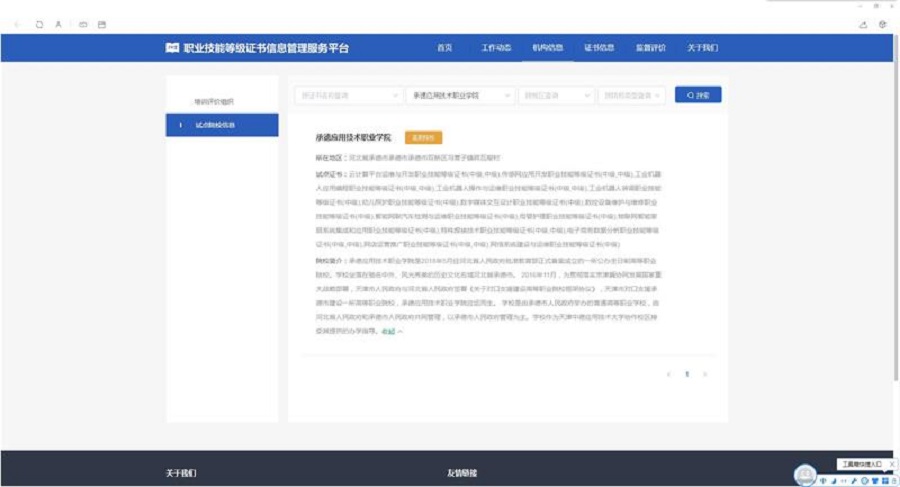
Task: Click the moon icon in floating toolbar
Action: [833, 480]
